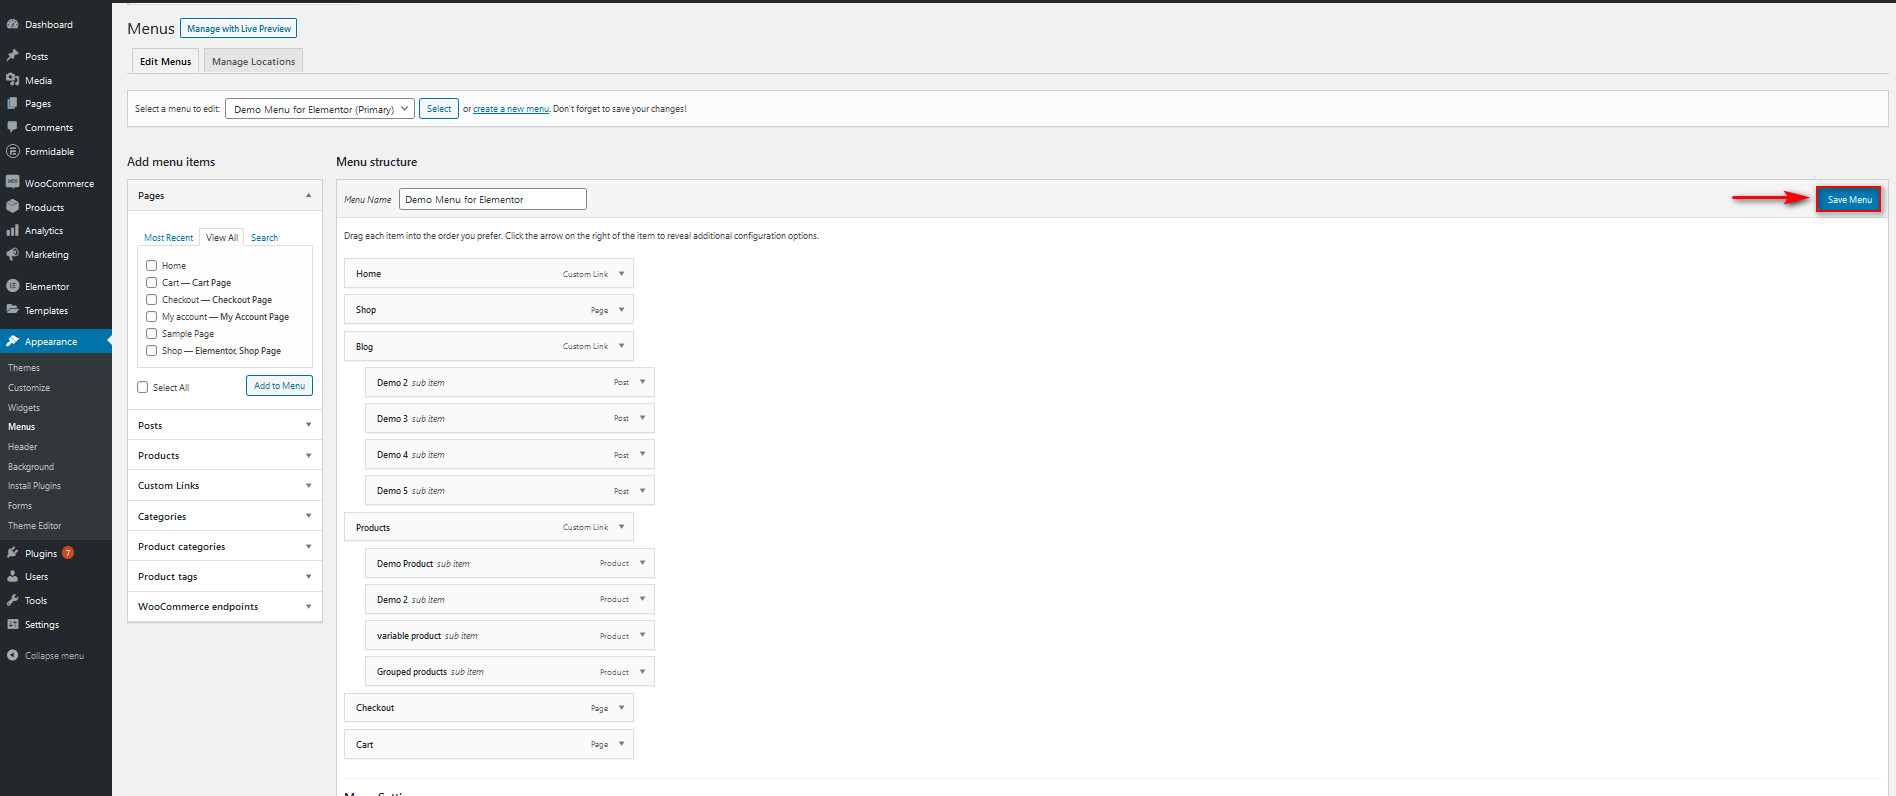Click the Marketing megaphone icon
The width and height of the screenshot is (1896, 796).
13,254
